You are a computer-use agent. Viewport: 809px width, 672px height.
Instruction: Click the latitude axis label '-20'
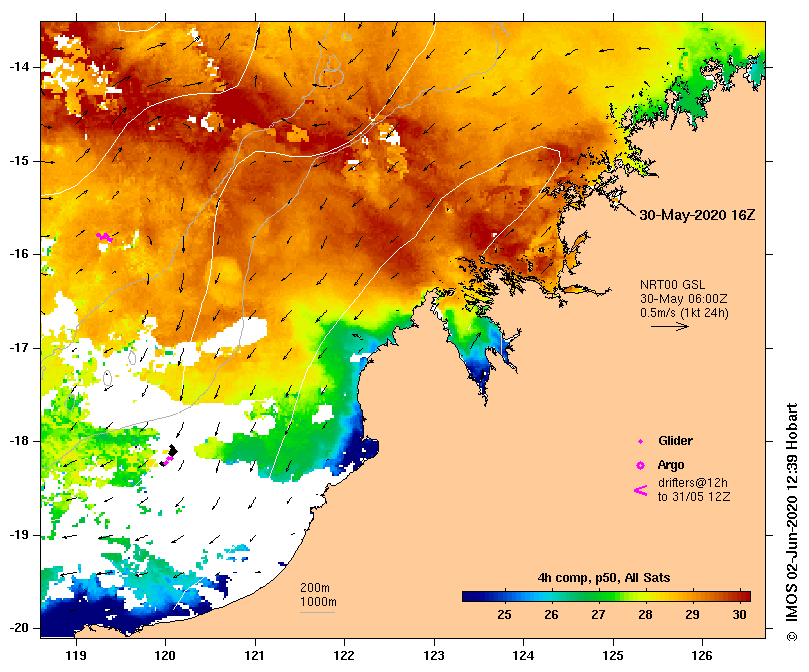pos(20,628)
